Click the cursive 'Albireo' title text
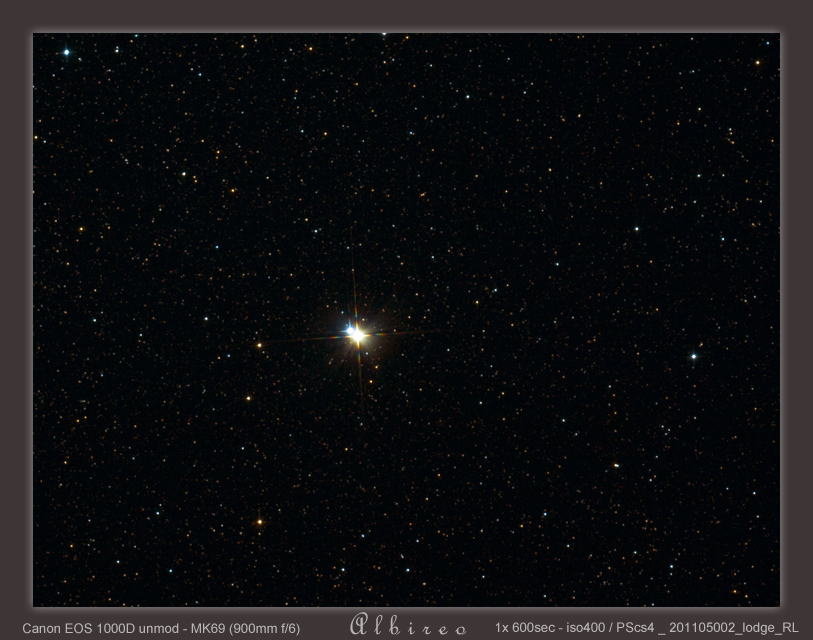The width and height of the screenshot is (813, 640). pyautogui.click(x=408, y=624)
